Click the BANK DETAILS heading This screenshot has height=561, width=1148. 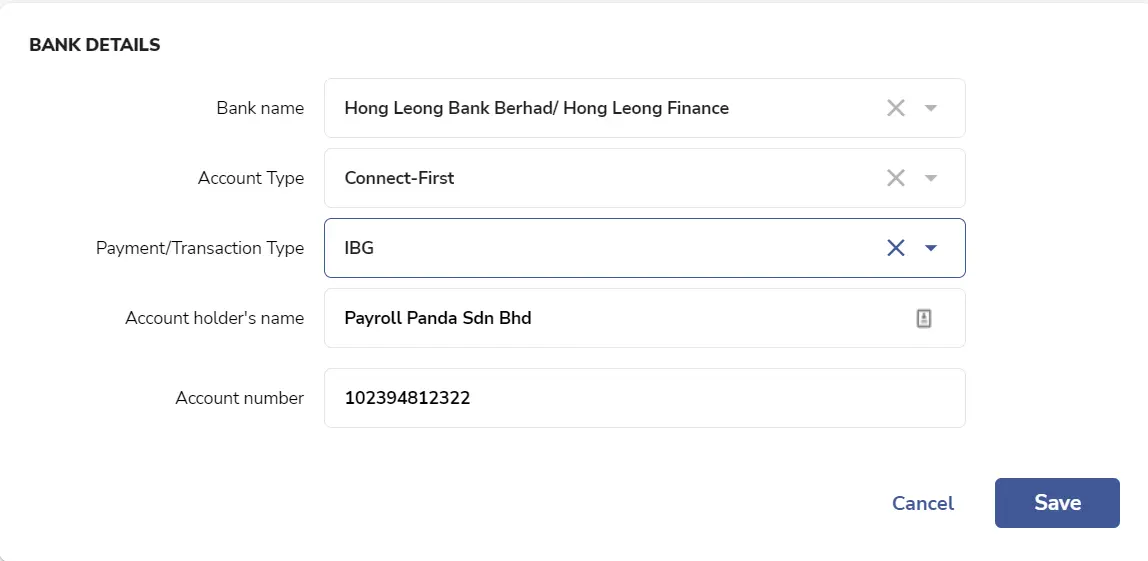click(94, 45)
